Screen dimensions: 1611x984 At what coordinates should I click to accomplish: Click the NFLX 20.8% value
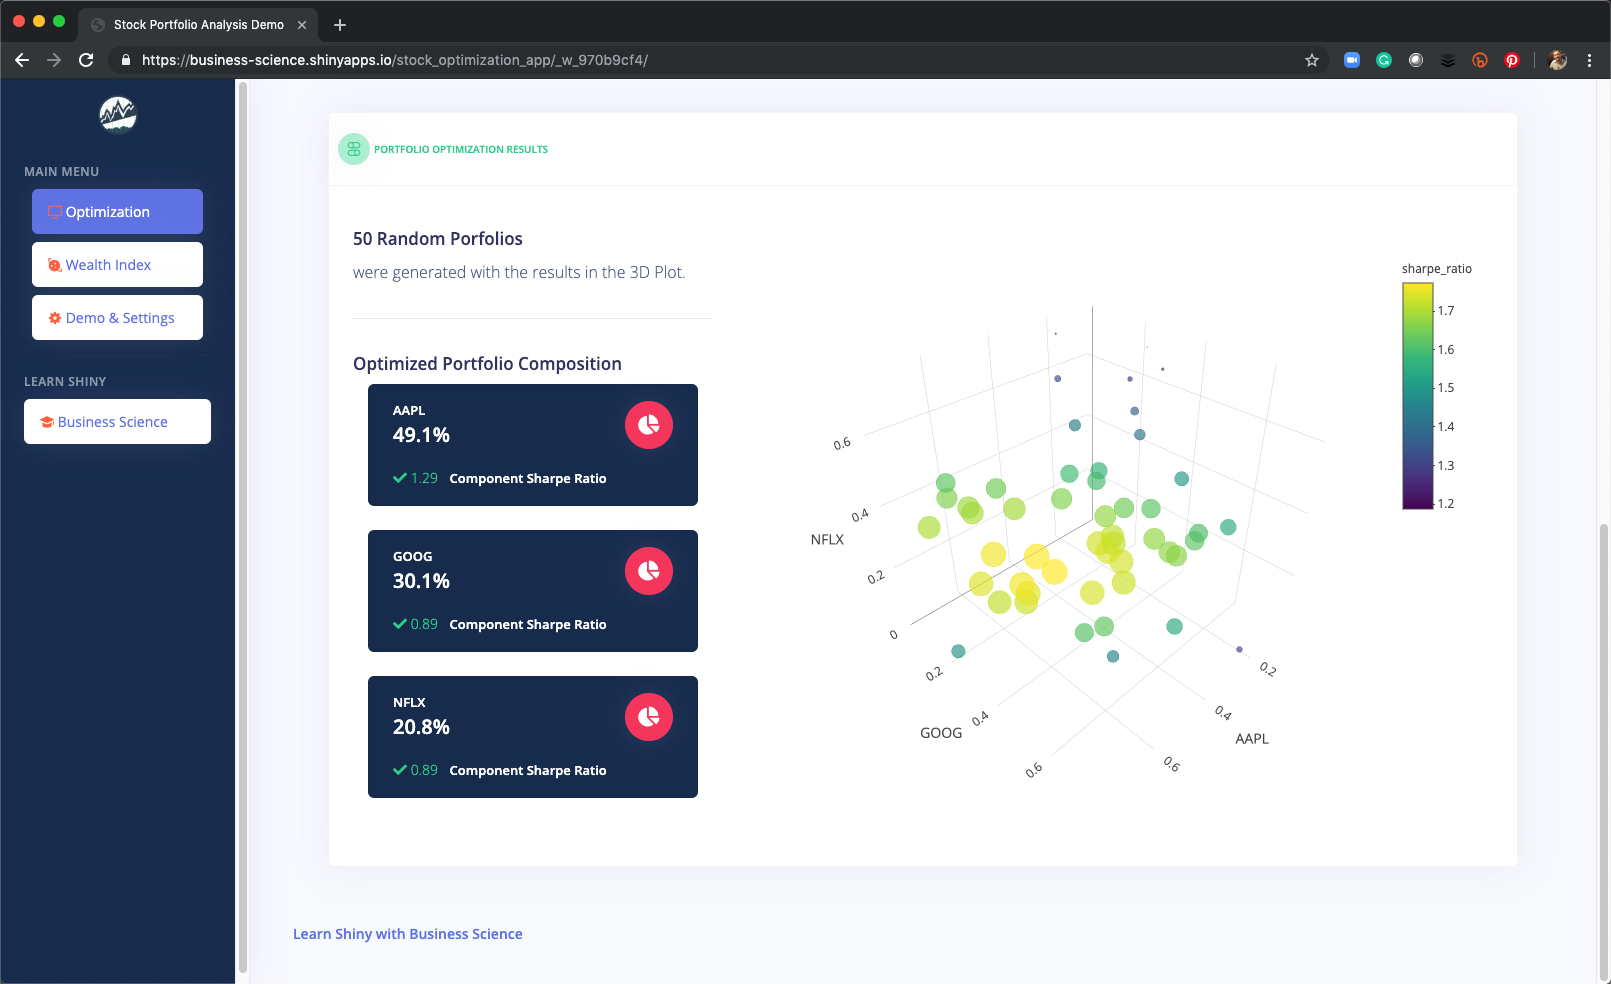421,727
